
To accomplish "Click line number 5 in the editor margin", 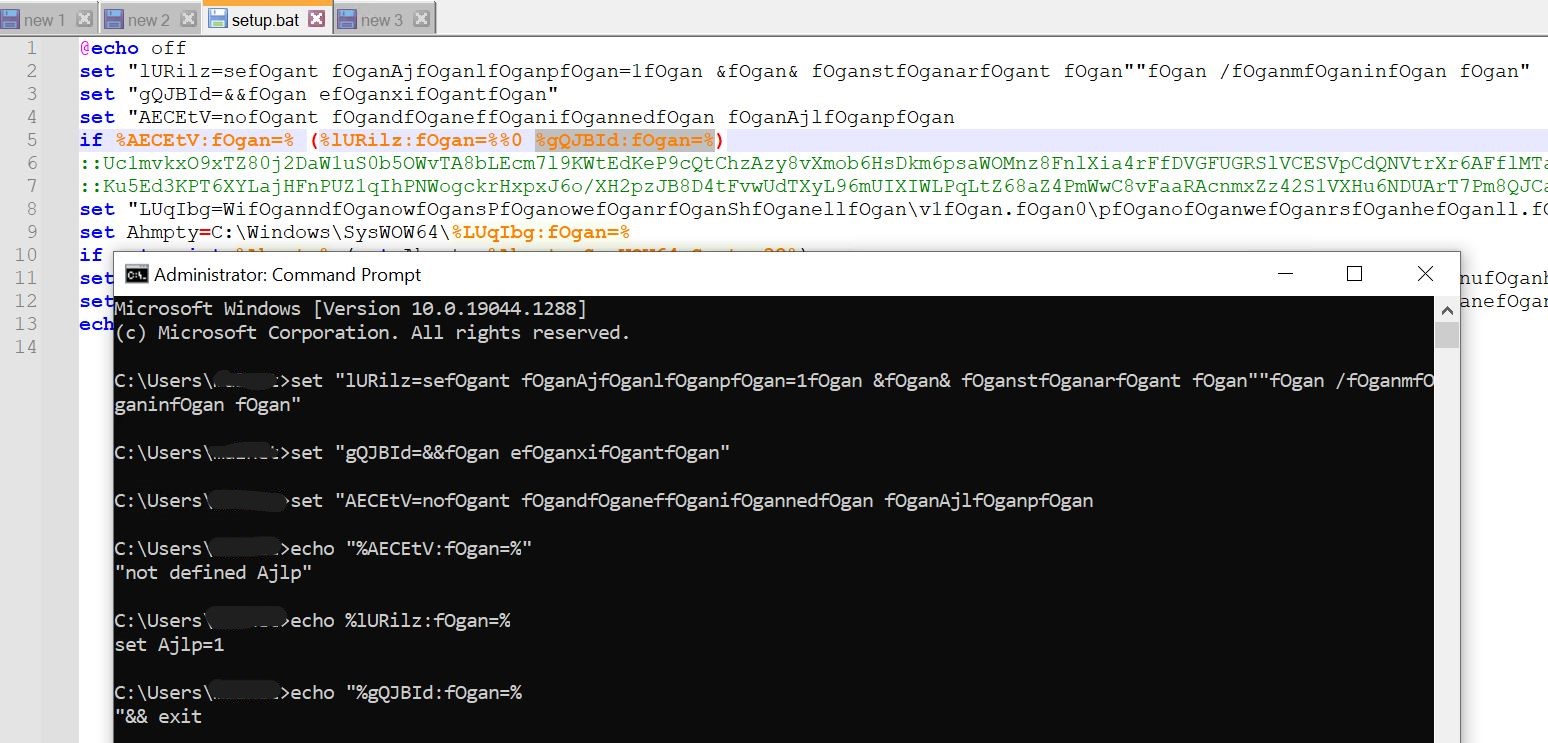I will [32, 140].
